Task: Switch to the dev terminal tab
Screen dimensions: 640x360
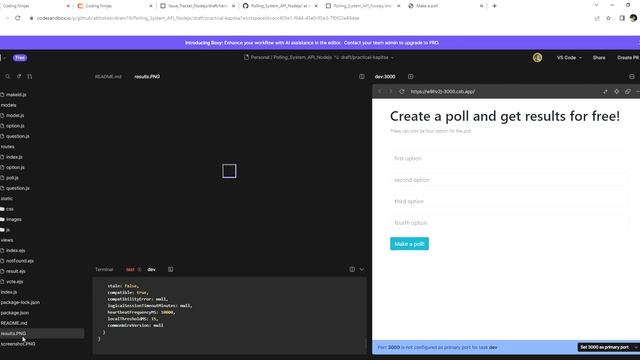Action: [x=151, y=269]
